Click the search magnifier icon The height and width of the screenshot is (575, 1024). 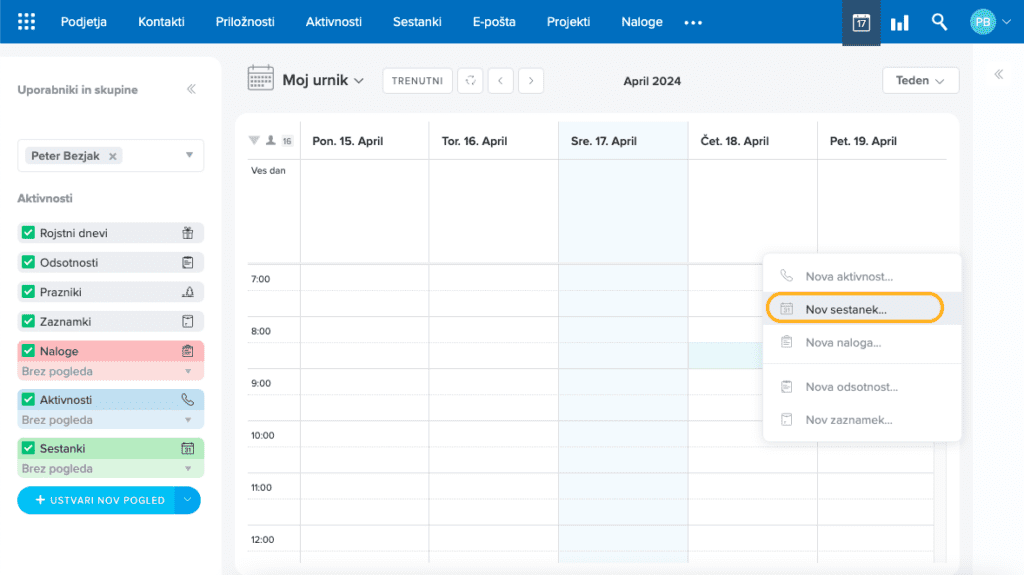(939, 22)
